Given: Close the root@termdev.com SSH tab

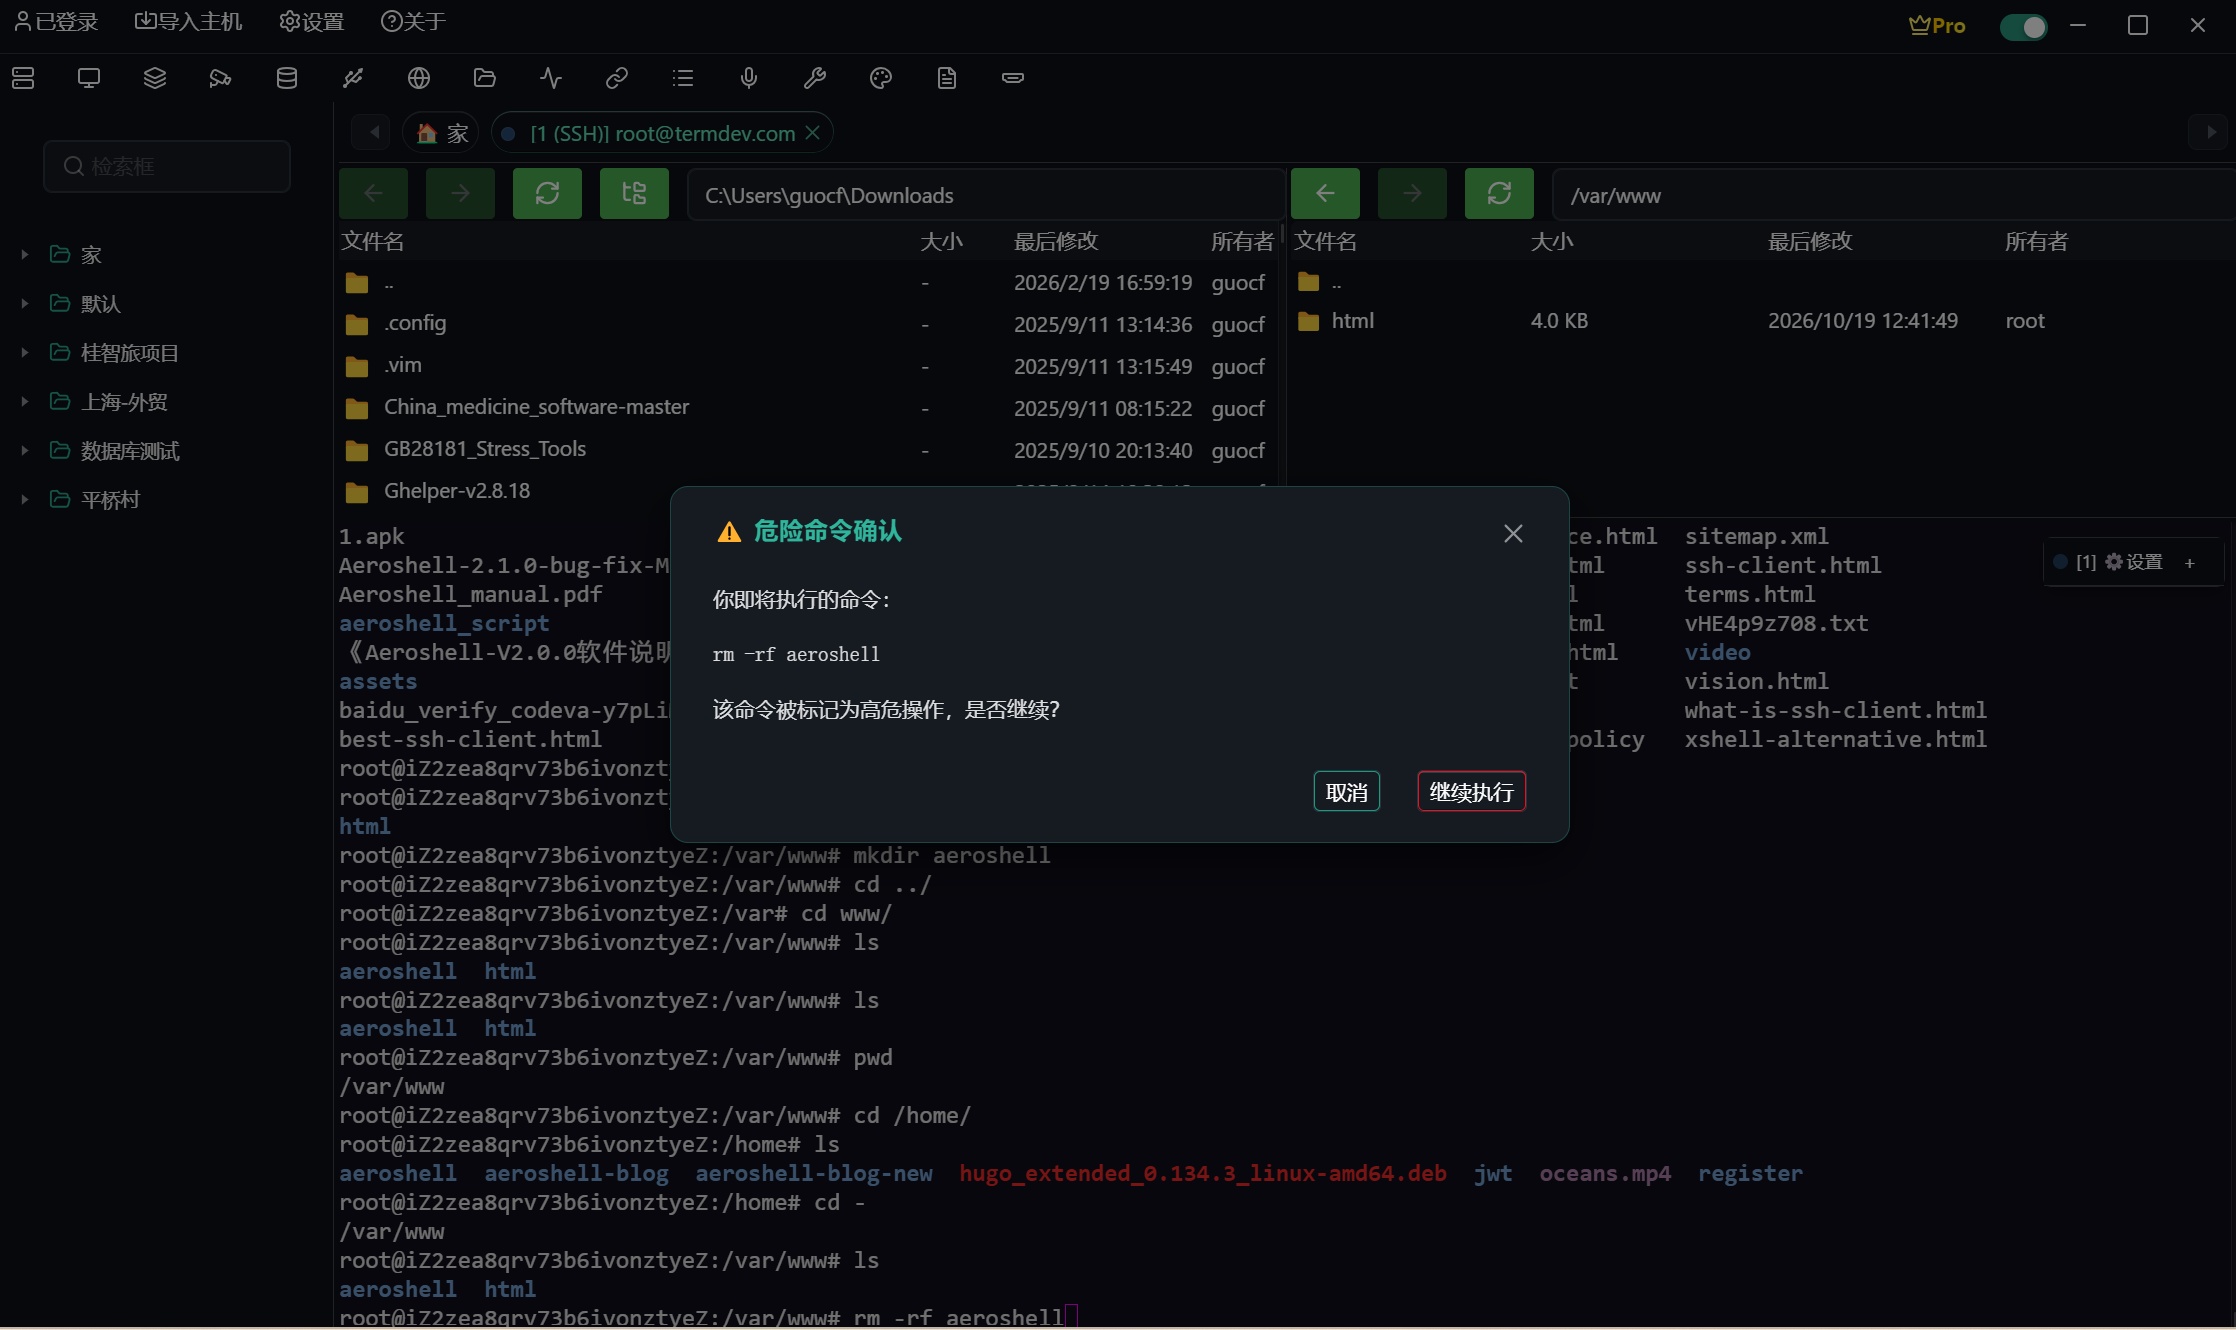Looking at the screenshot, I should 813,133.
